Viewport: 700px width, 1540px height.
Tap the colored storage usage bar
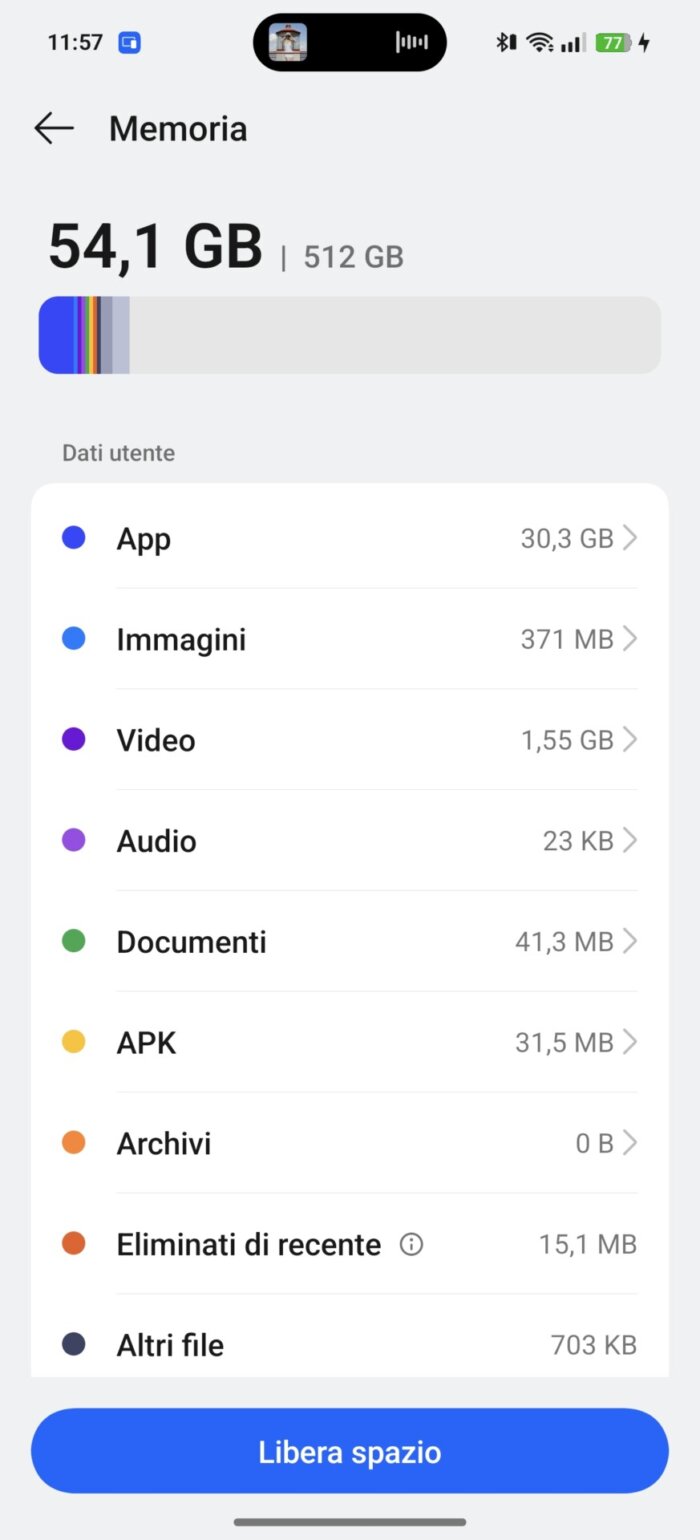pyautogui.click(x=350, y=335)
